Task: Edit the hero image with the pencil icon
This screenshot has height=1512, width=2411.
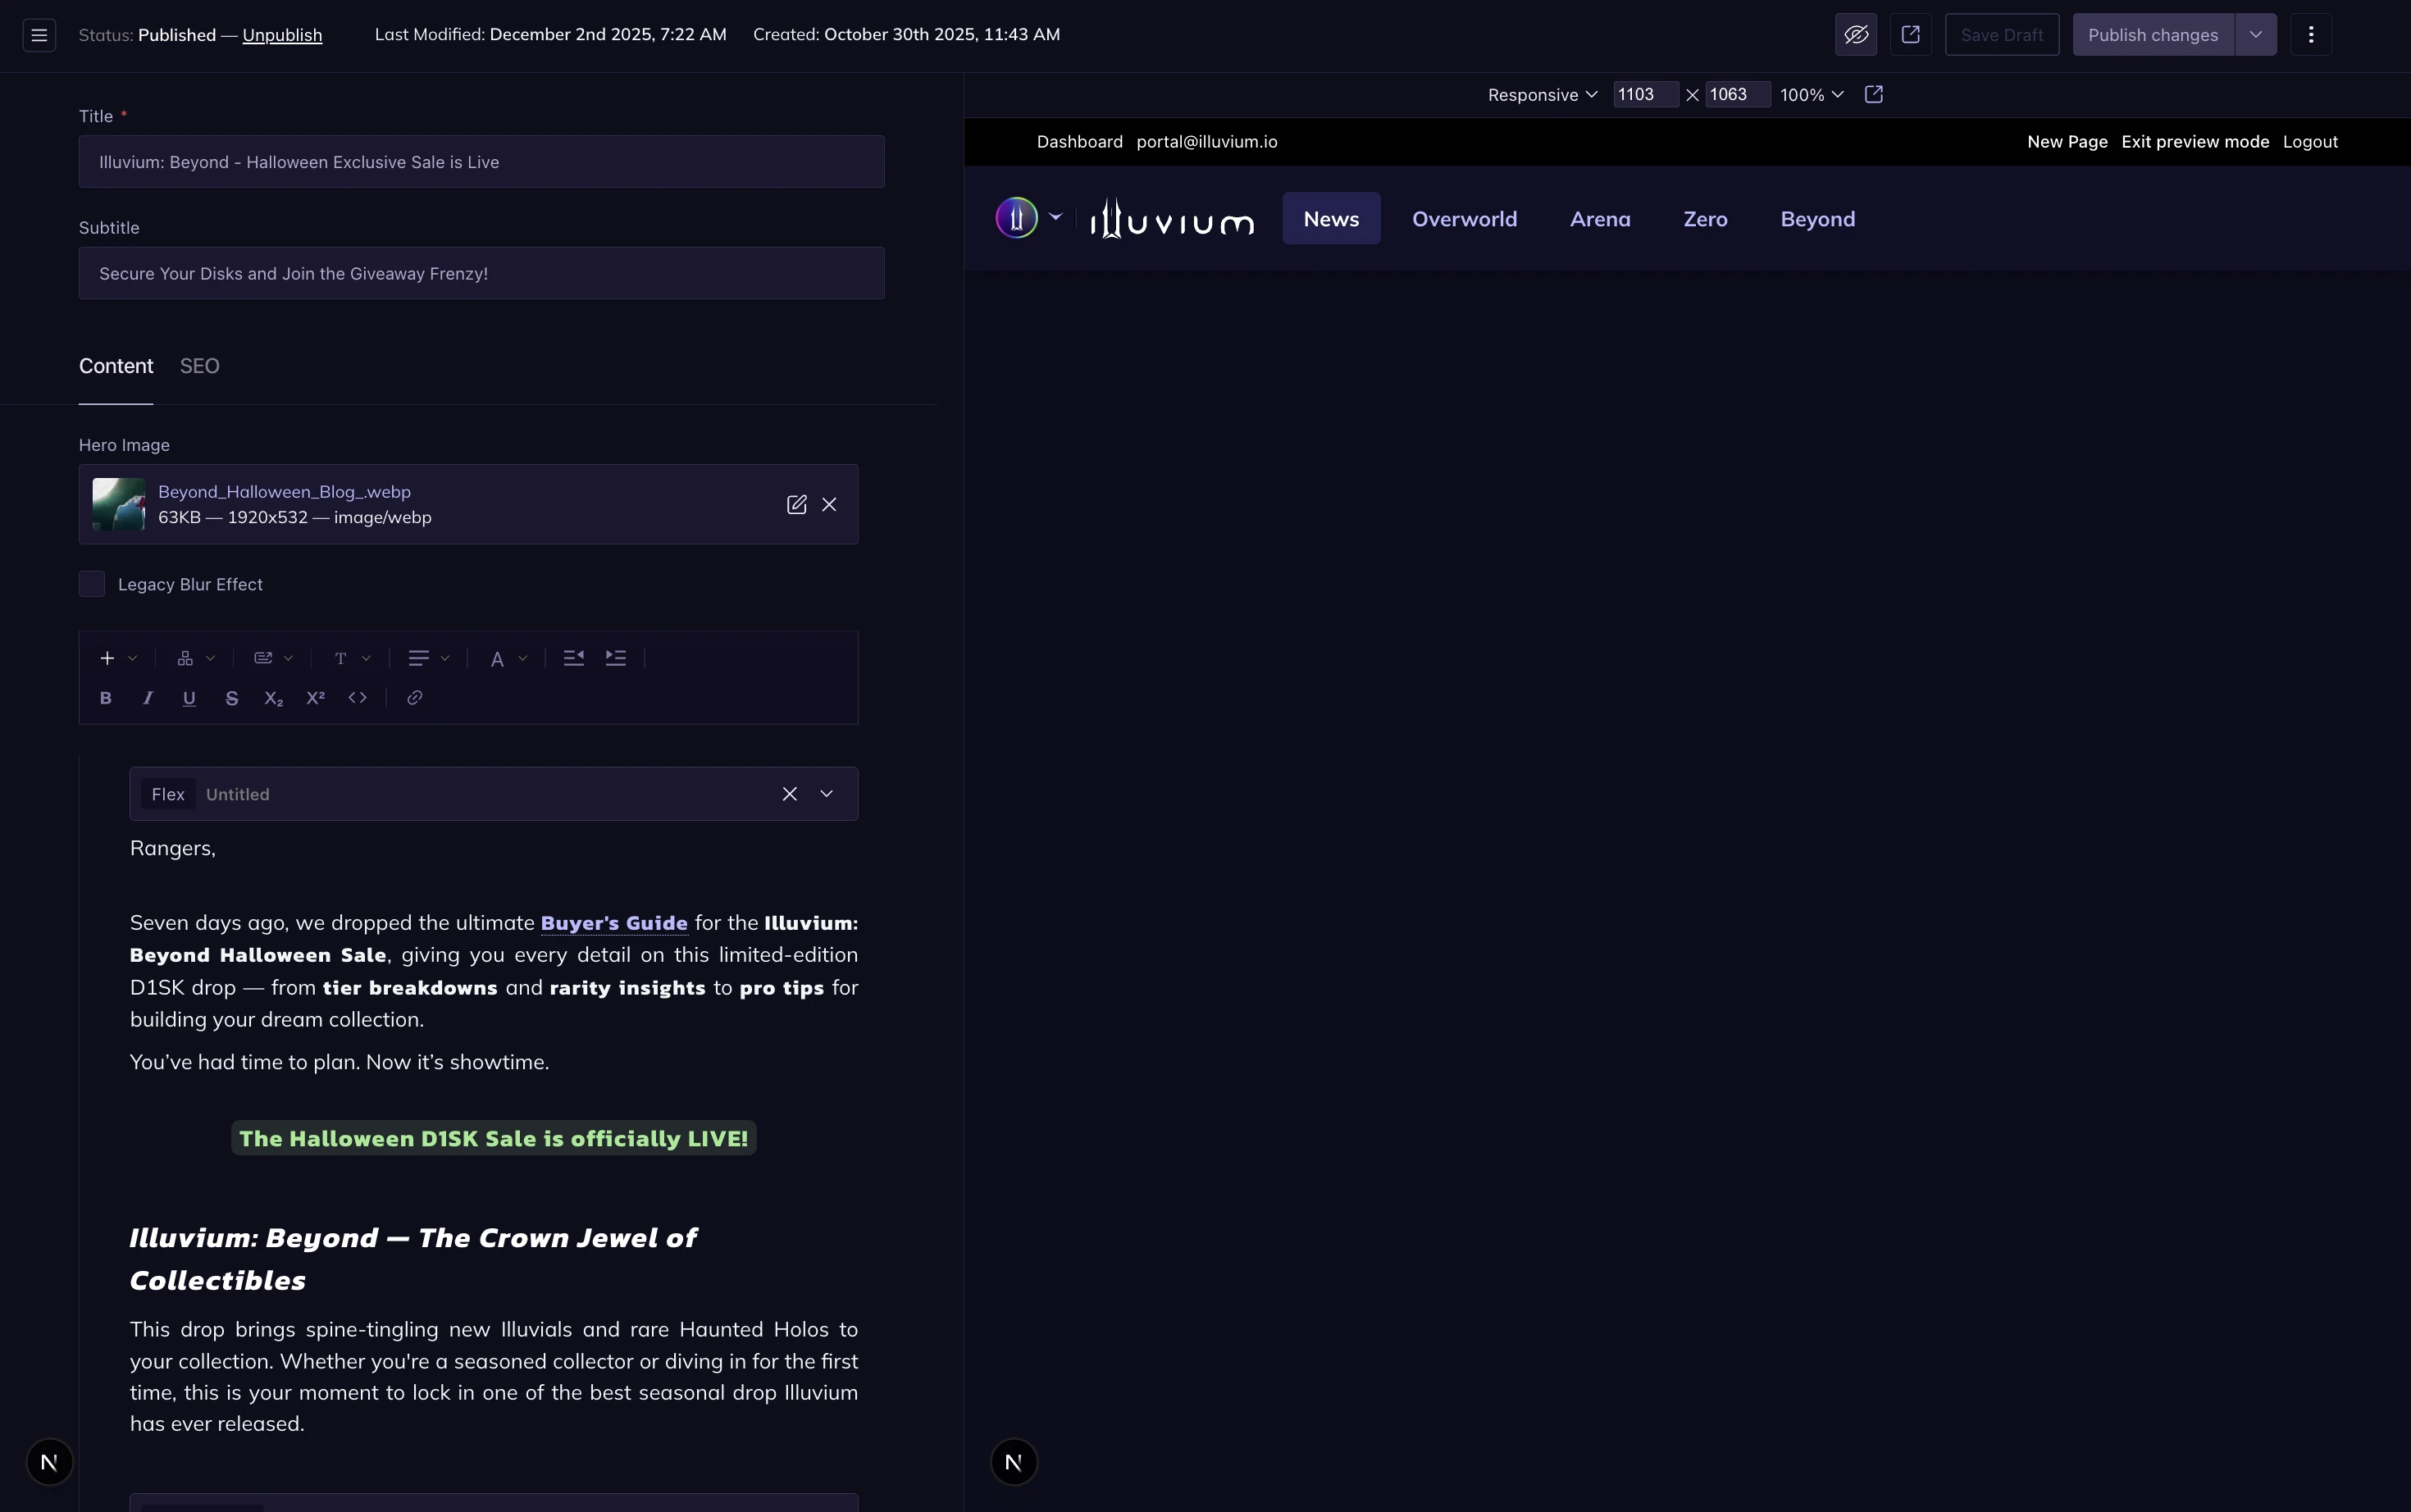Action: pyautogui.click(x=796, y=504)
